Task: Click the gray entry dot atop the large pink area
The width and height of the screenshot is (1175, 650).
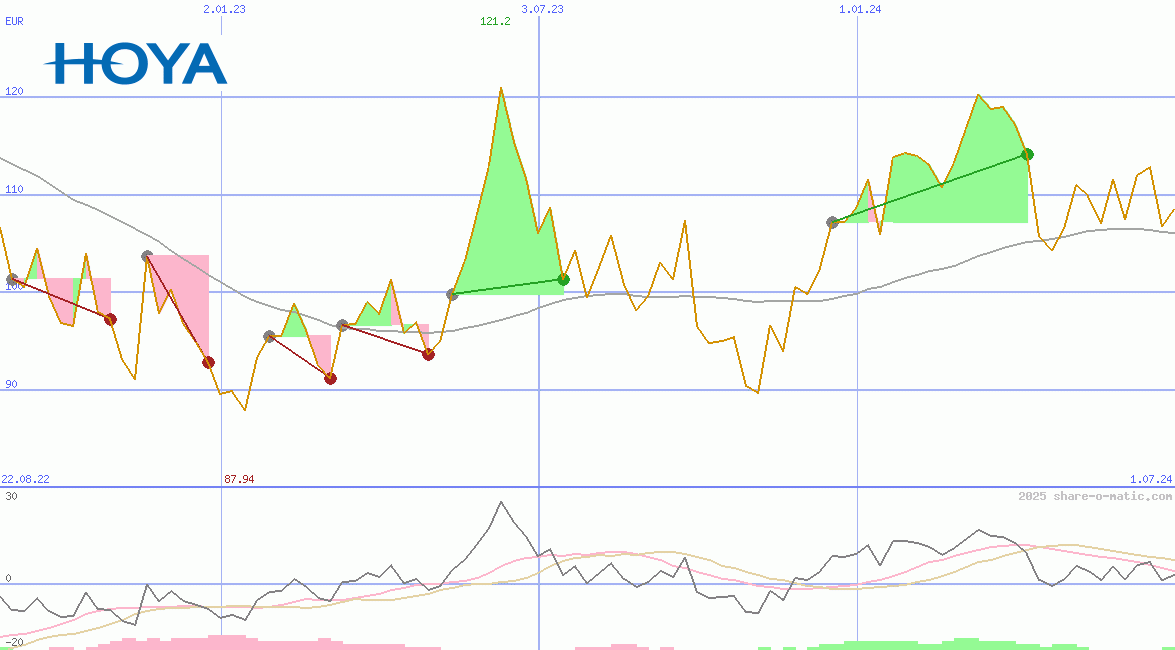Action: click(148, 256)
